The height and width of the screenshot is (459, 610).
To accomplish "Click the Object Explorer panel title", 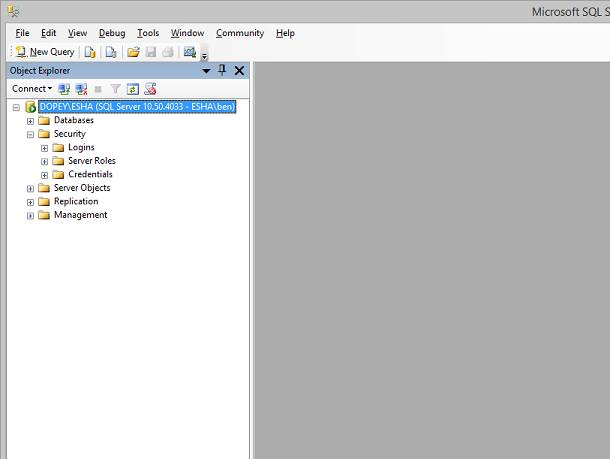I will coord(40,71).
